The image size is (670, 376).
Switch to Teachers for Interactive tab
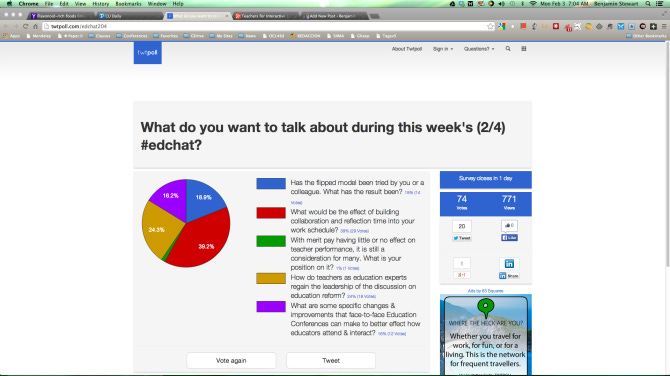tap(265, 16)
